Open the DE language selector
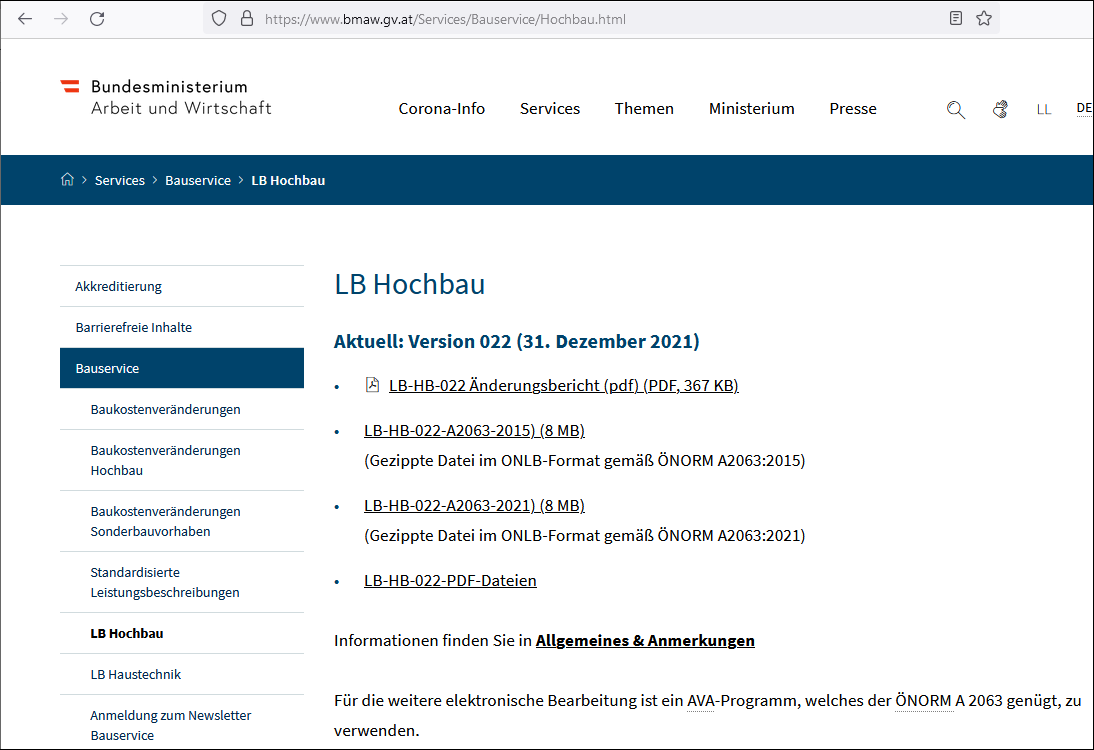This screenshot has height=750, width=1094. click(1083, 108)
